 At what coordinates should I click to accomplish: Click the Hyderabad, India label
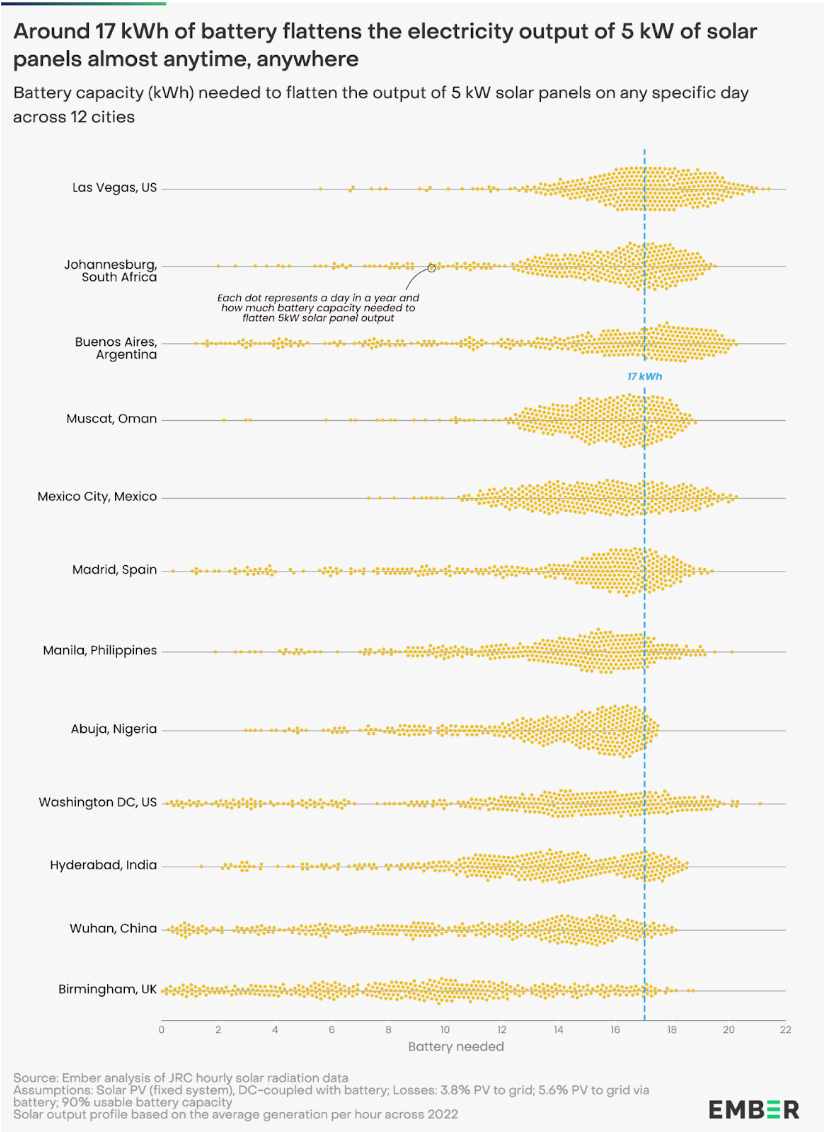point(103,865)
